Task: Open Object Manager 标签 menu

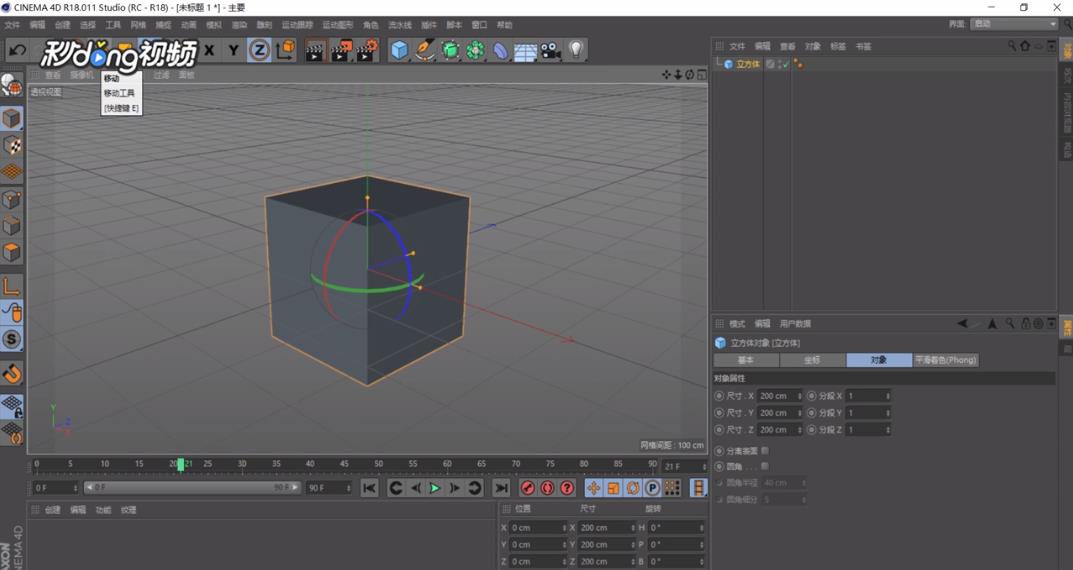Action: click(x=838, y=47)
